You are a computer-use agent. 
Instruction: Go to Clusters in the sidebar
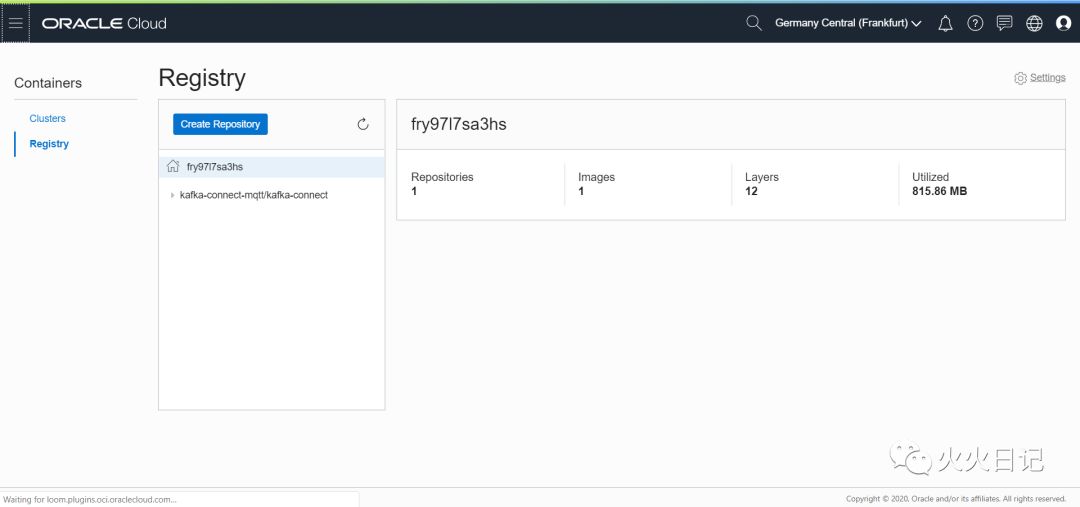pos(48,118)
